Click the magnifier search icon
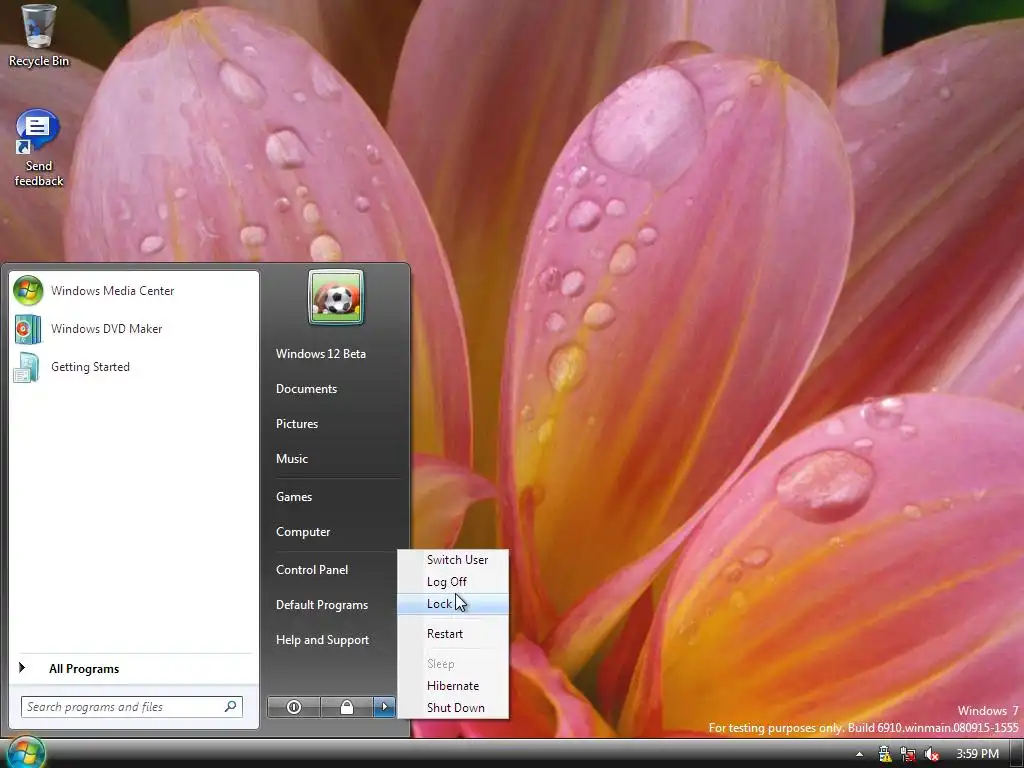The width and height of the screenshot is (1024, 768). [231, 707]
